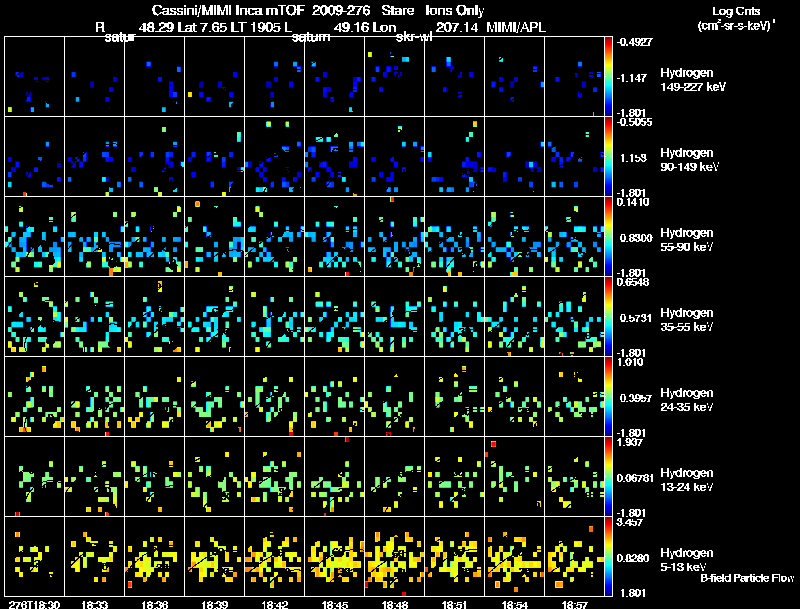Click the Hydrogen 5-13 keV color scale bar
Screen dimensions: 800x609
tap(608, 557)
